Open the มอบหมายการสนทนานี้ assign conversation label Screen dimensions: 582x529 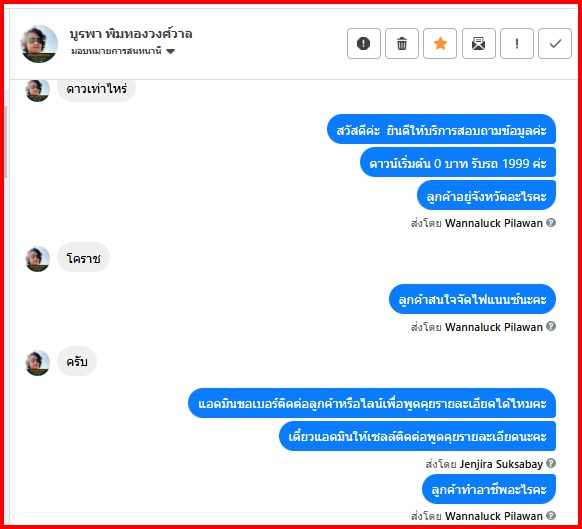pos(116,51)
